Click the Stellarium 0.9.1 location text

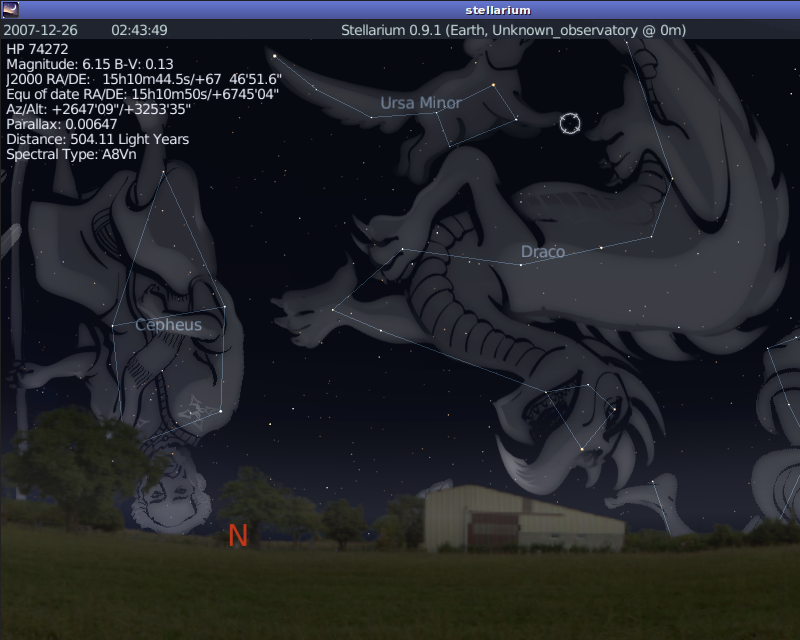(513, 31)
